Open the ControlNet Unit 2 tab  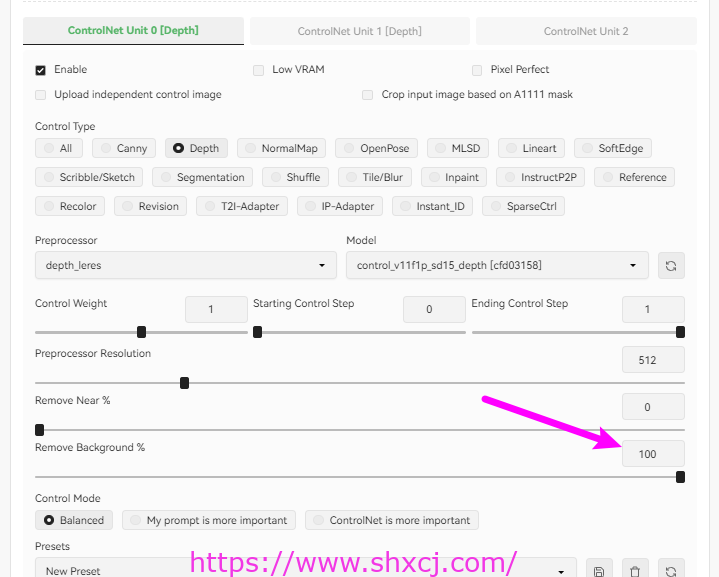tap(586, 31)
